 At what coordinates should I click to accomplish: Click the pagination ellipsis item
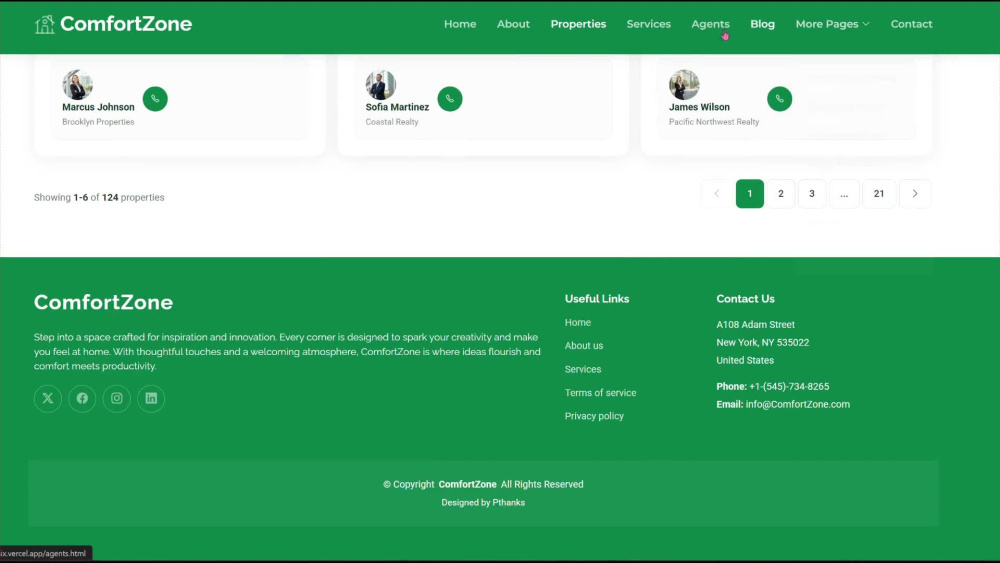pos(844,194)
